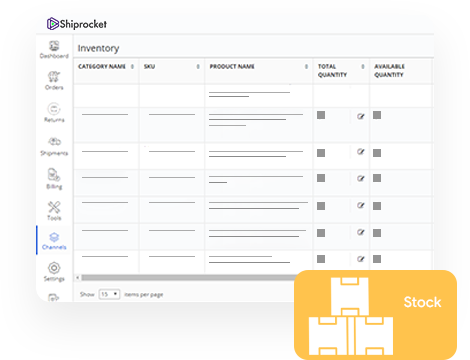470x360 pixels.
Task: Open the items per page dropdown
Action: 109,294
